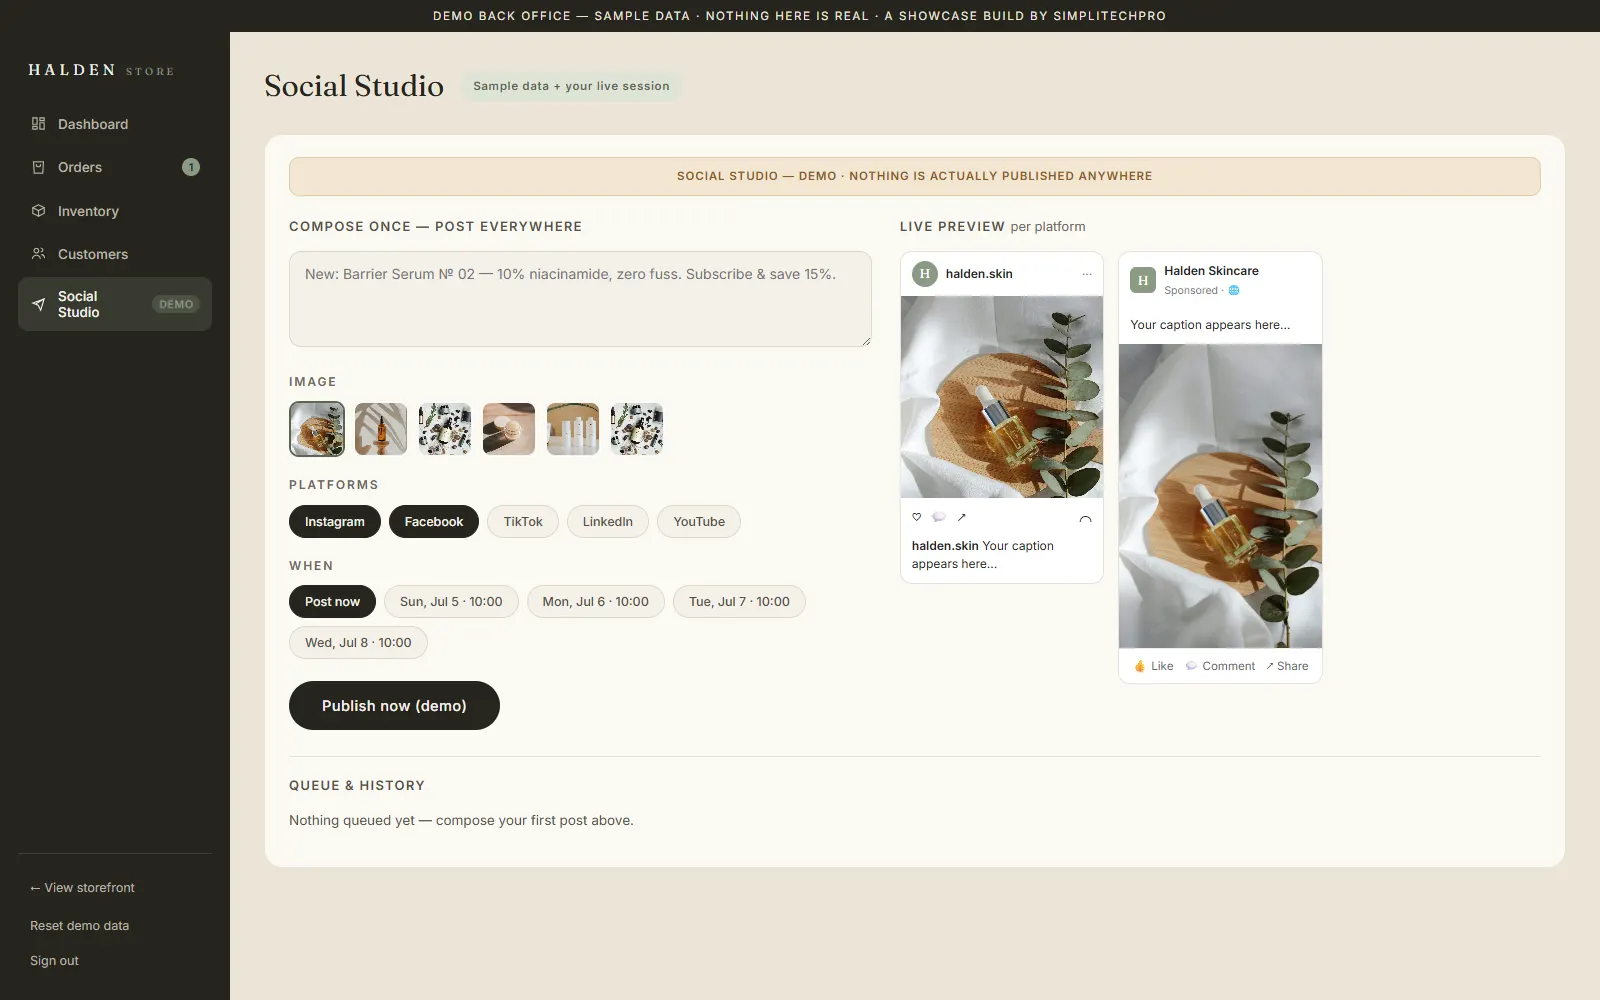
Task: Click the Instagram preview product photo
Action: coord(1002,397)
